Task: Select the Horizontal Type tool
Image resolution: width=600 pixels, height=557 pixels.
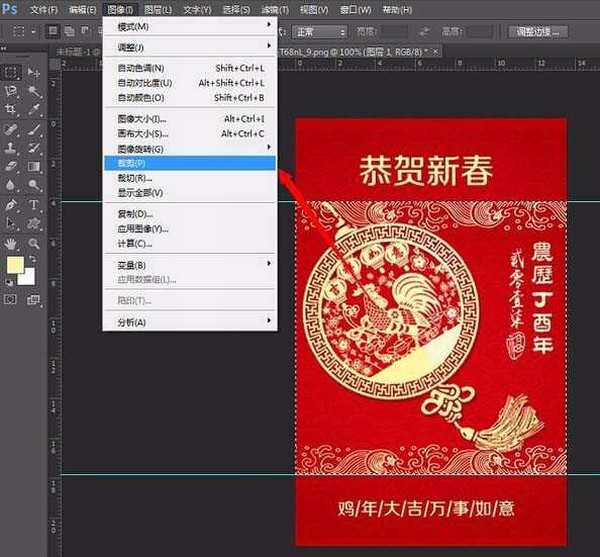Action: click(x=35, y=204)
